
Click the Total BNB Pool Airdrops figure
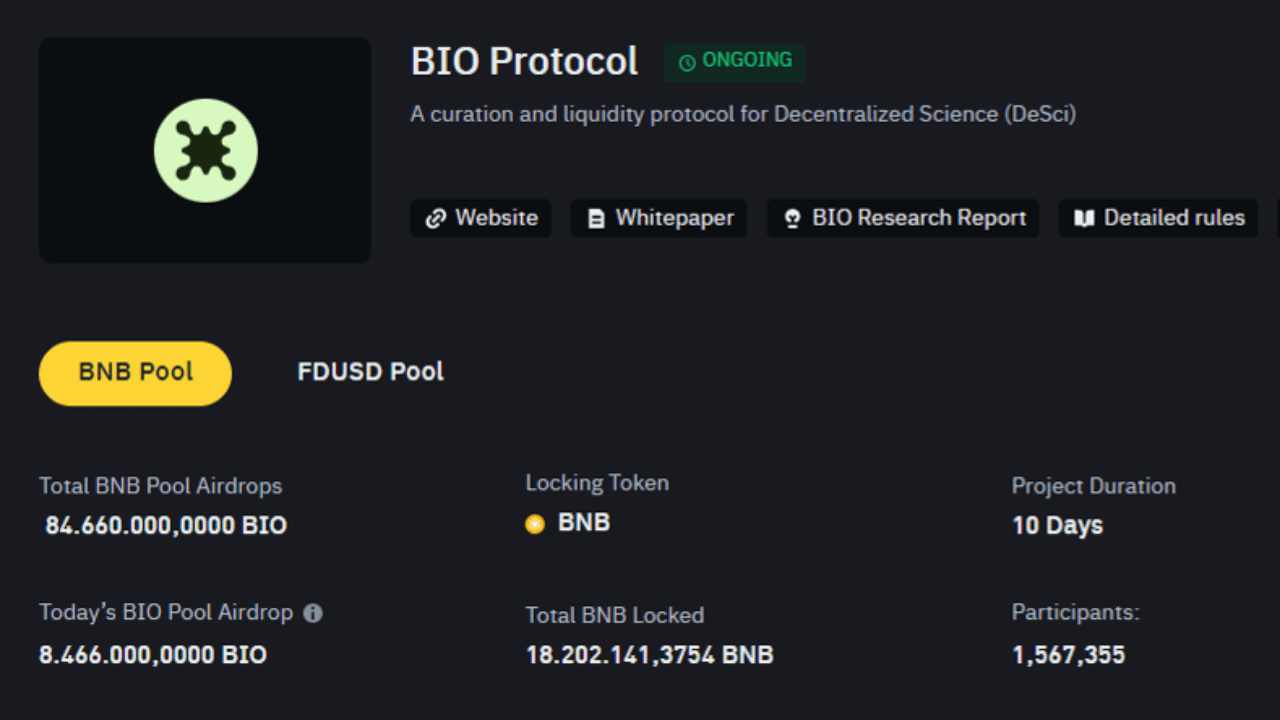[163, 525]
